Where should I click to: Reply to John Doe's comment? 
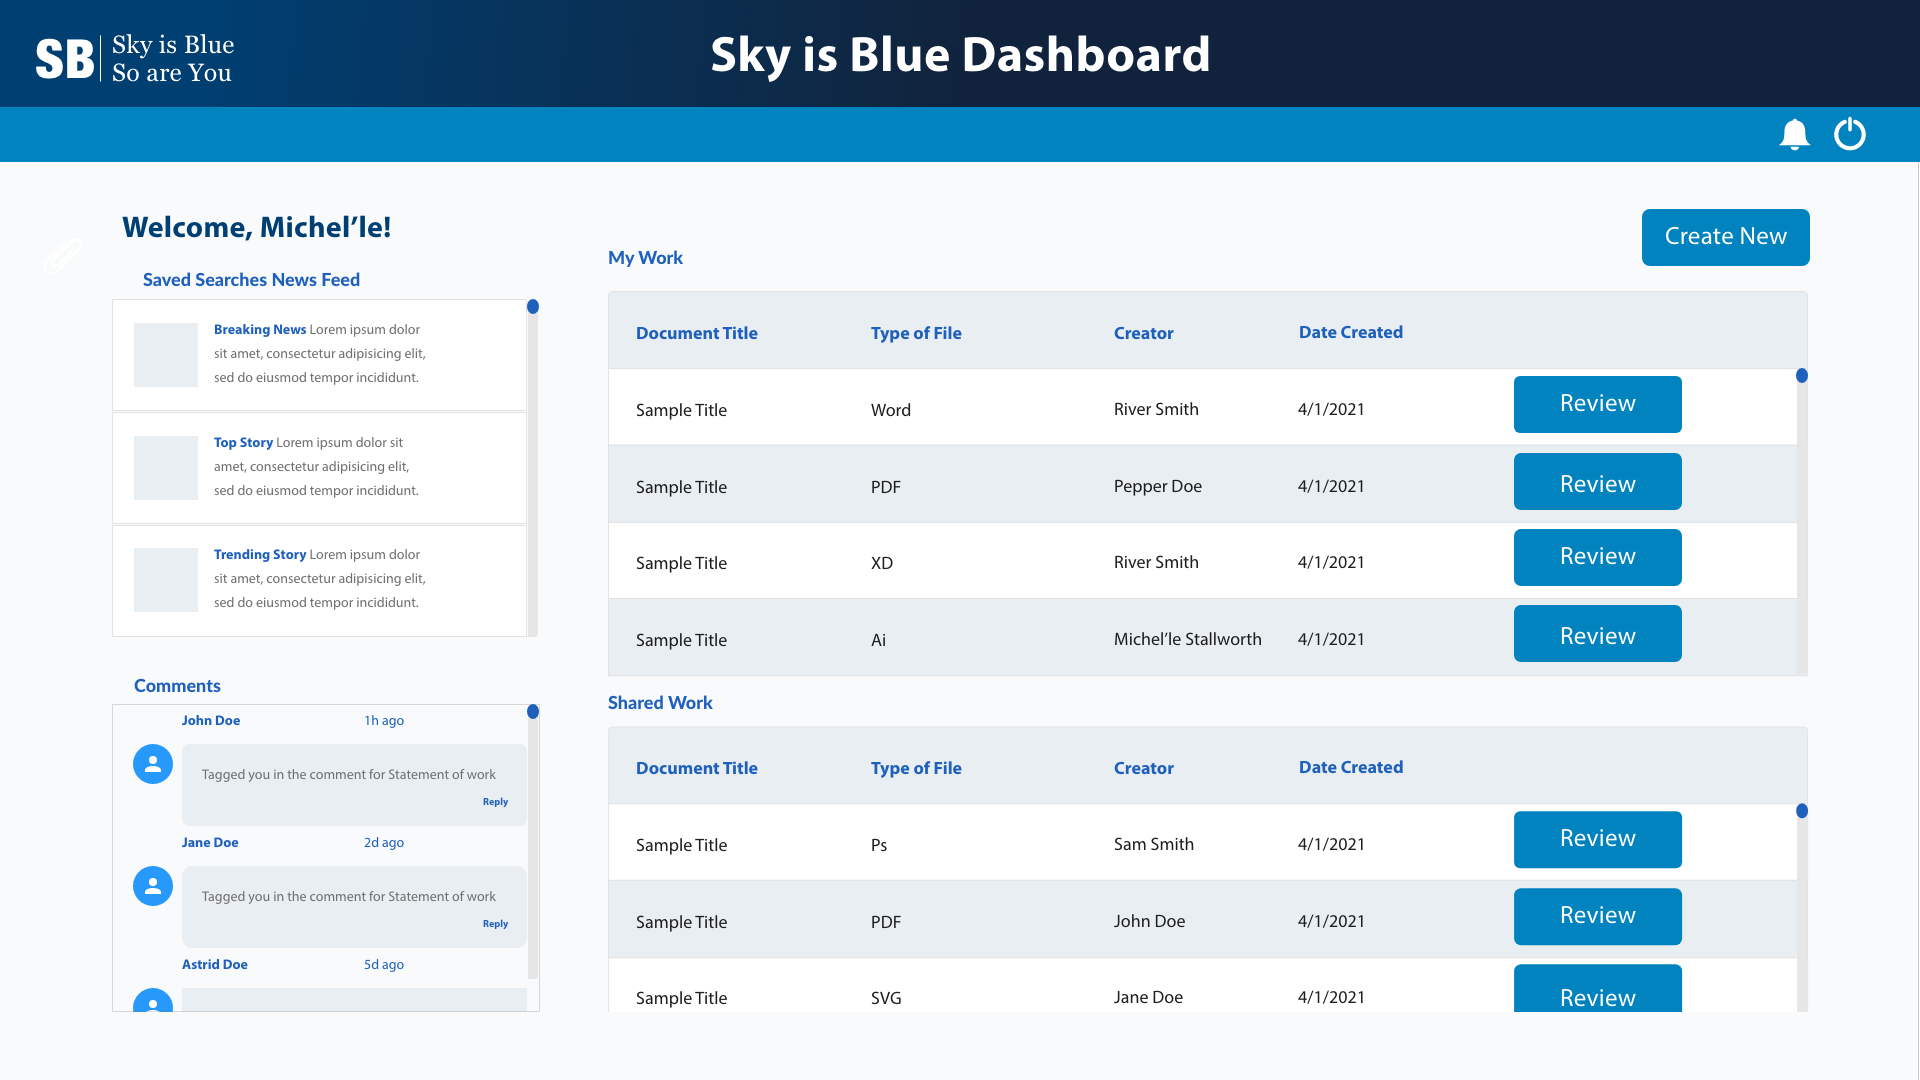click(x=495, y=801)
